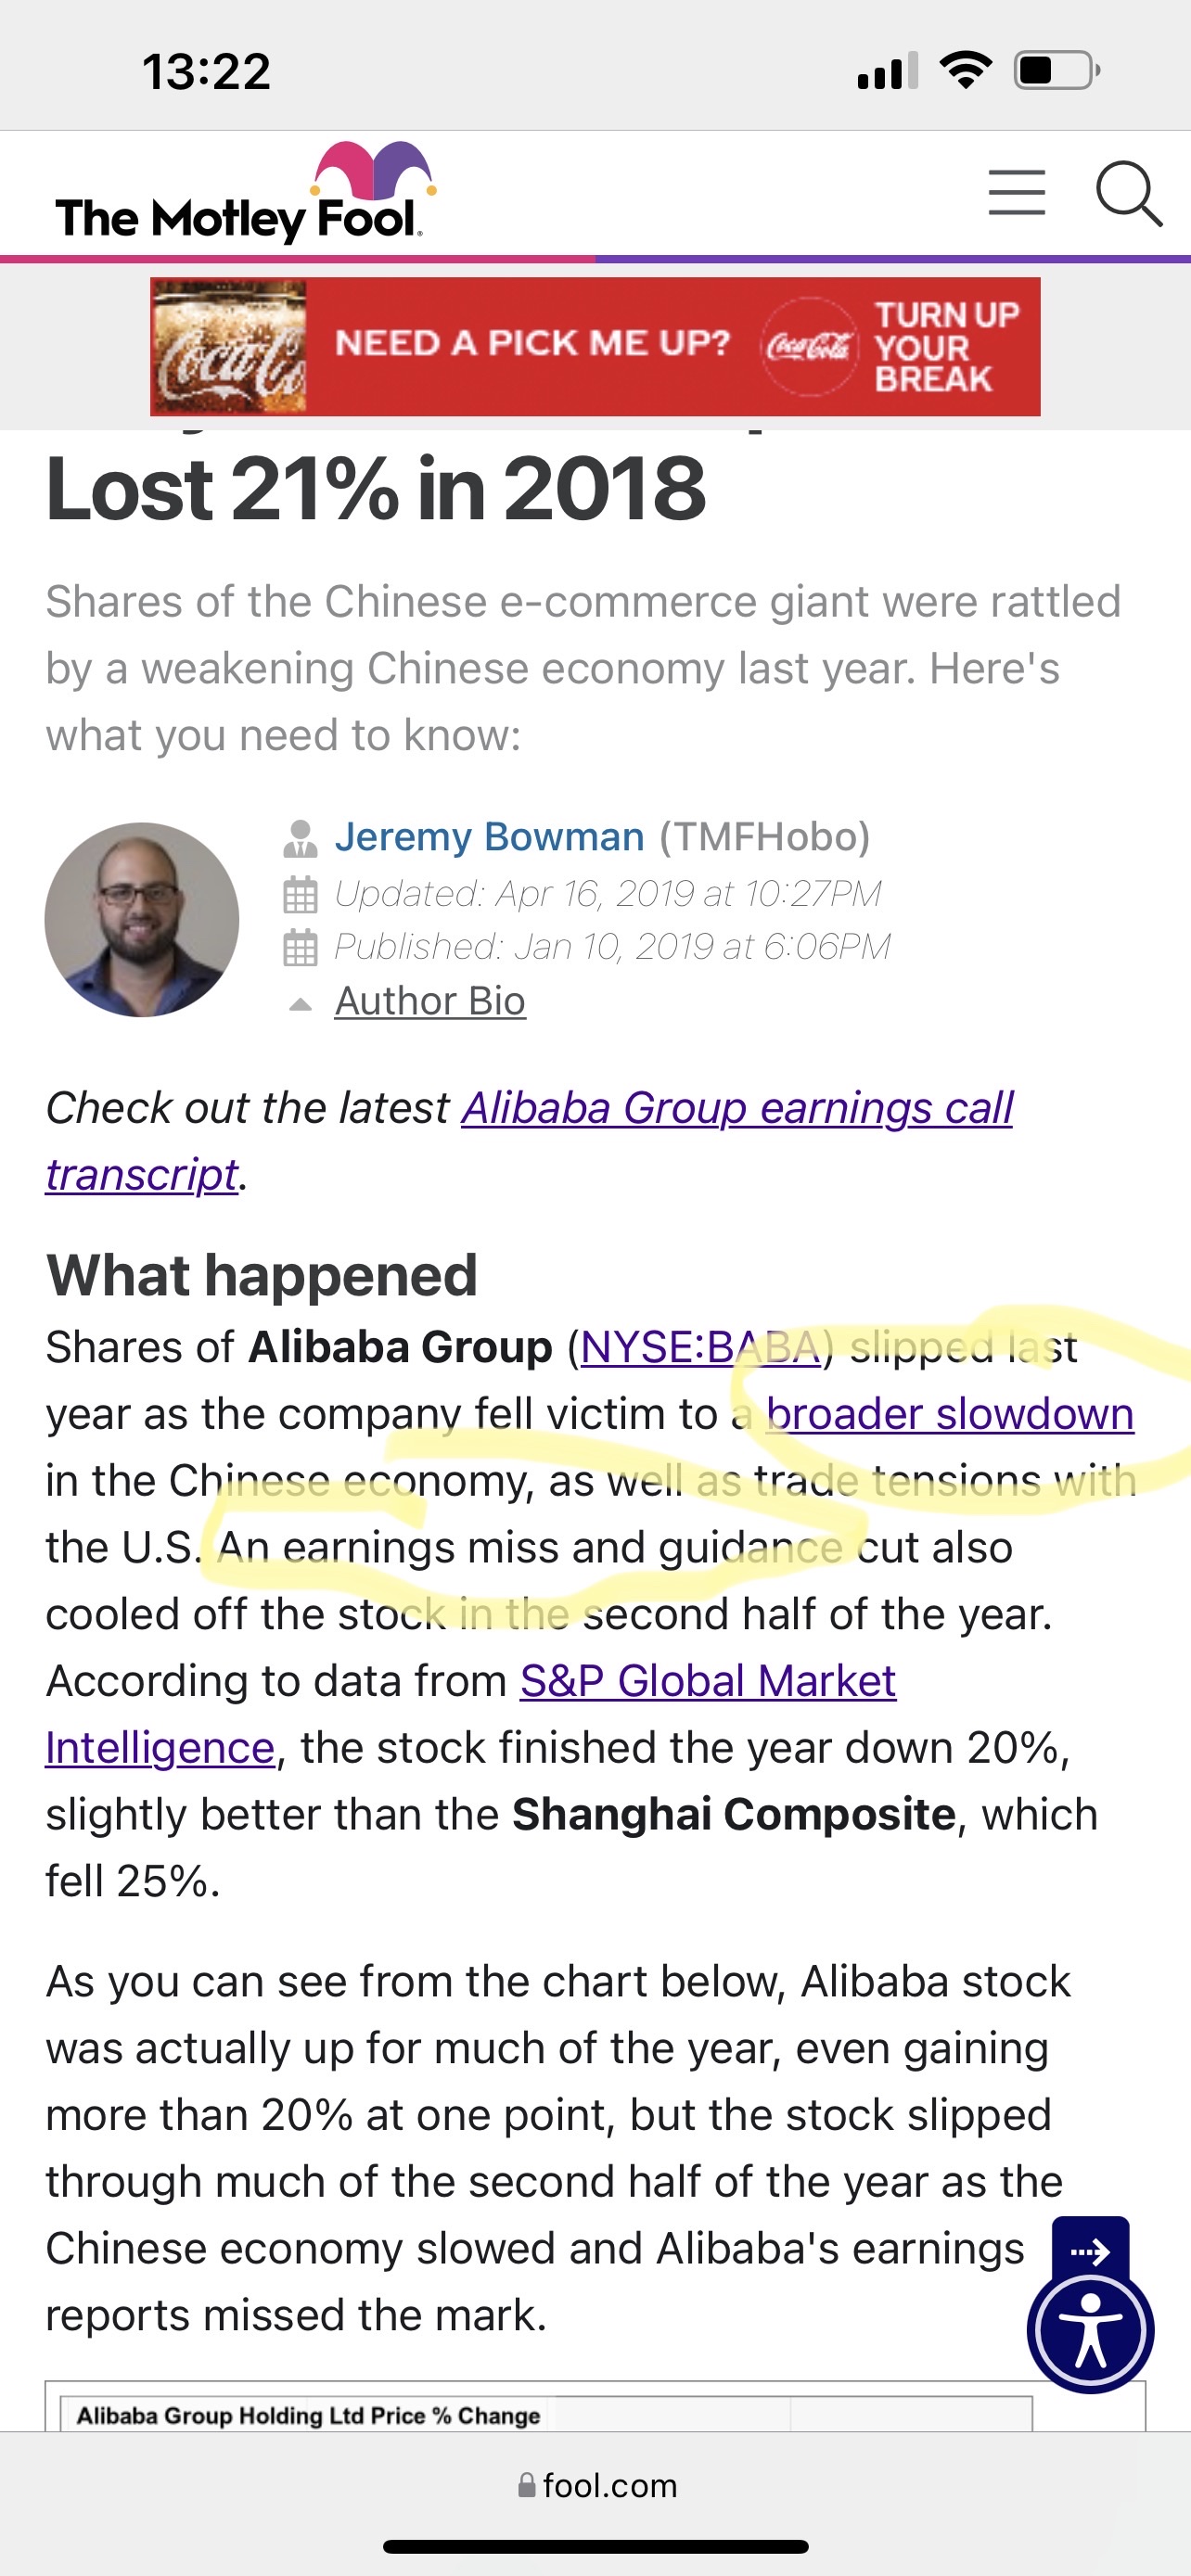Click the calendar icon beside Updated date
The height and width of the screenshot is (2576, 1191).
point(300,894)
